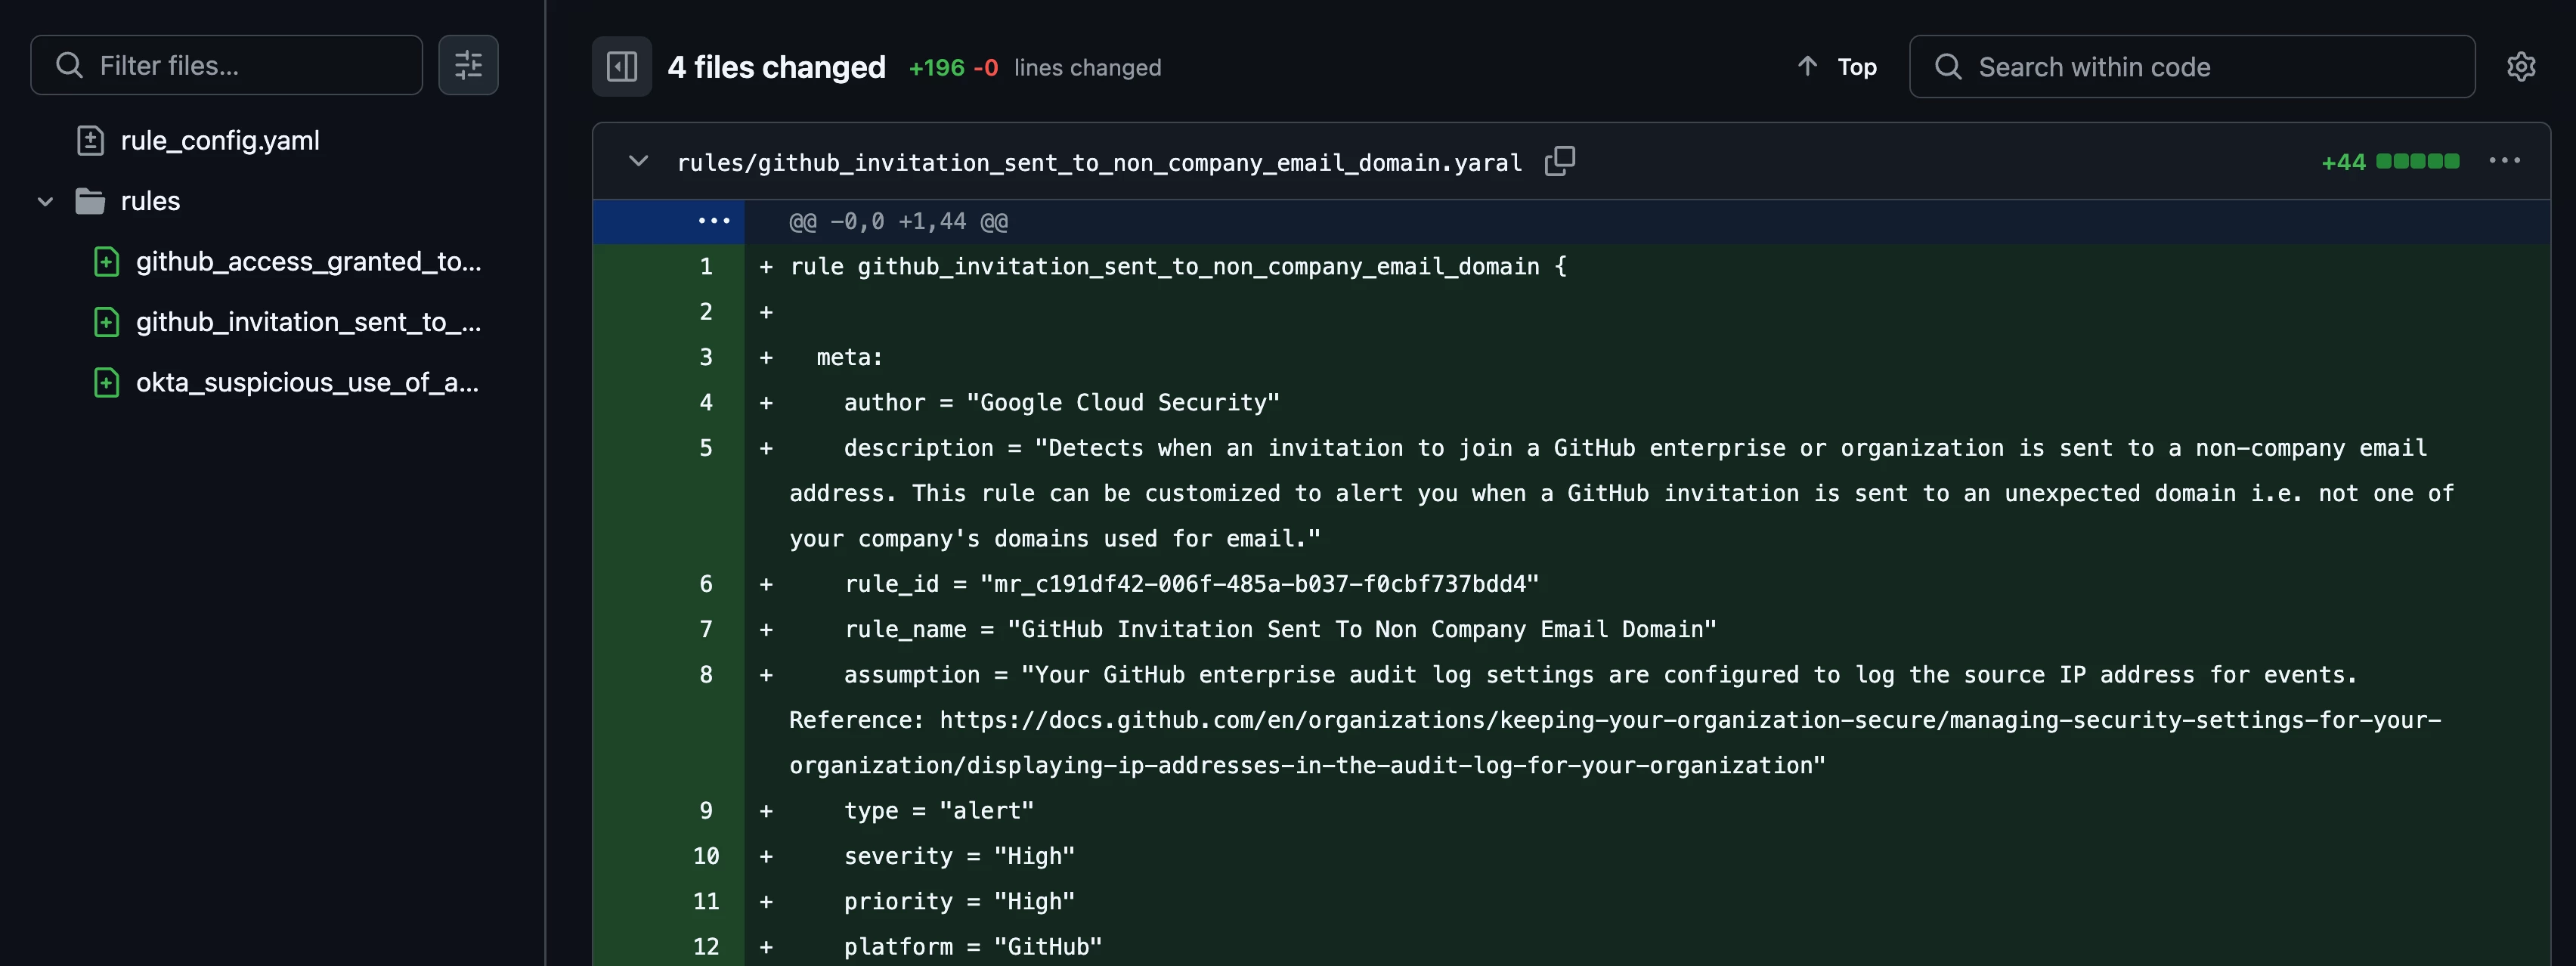The width and height of the screenshot is (2576, 966).
Task: Select line number 1 in the diff
Action: (706, 267)
